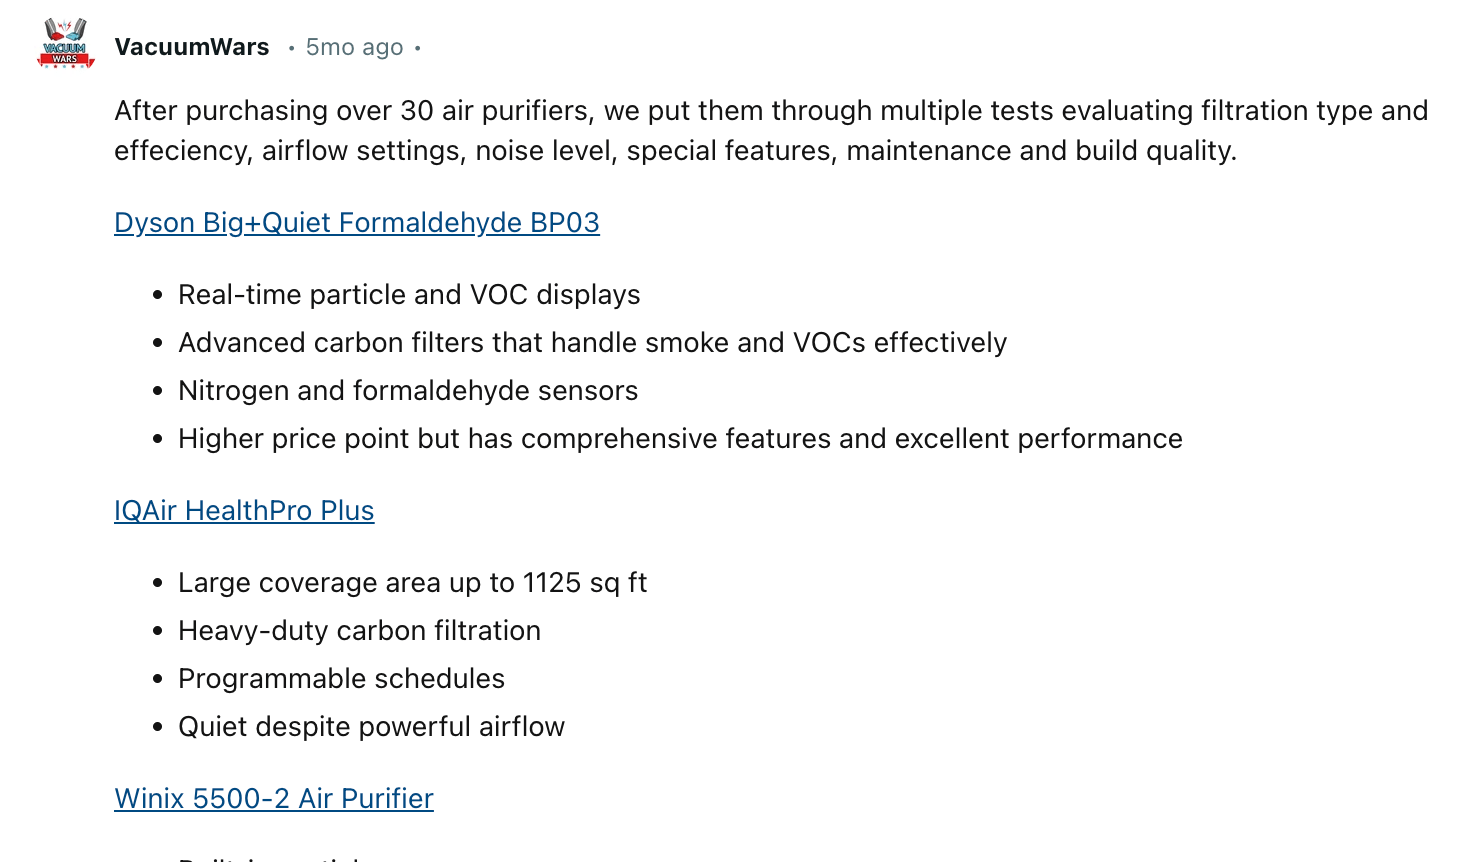Click the "Quiet despite powerful airflow" bullet
Image resolution: width=1470 pixels, height=862 pixels.
pos(371,726)
